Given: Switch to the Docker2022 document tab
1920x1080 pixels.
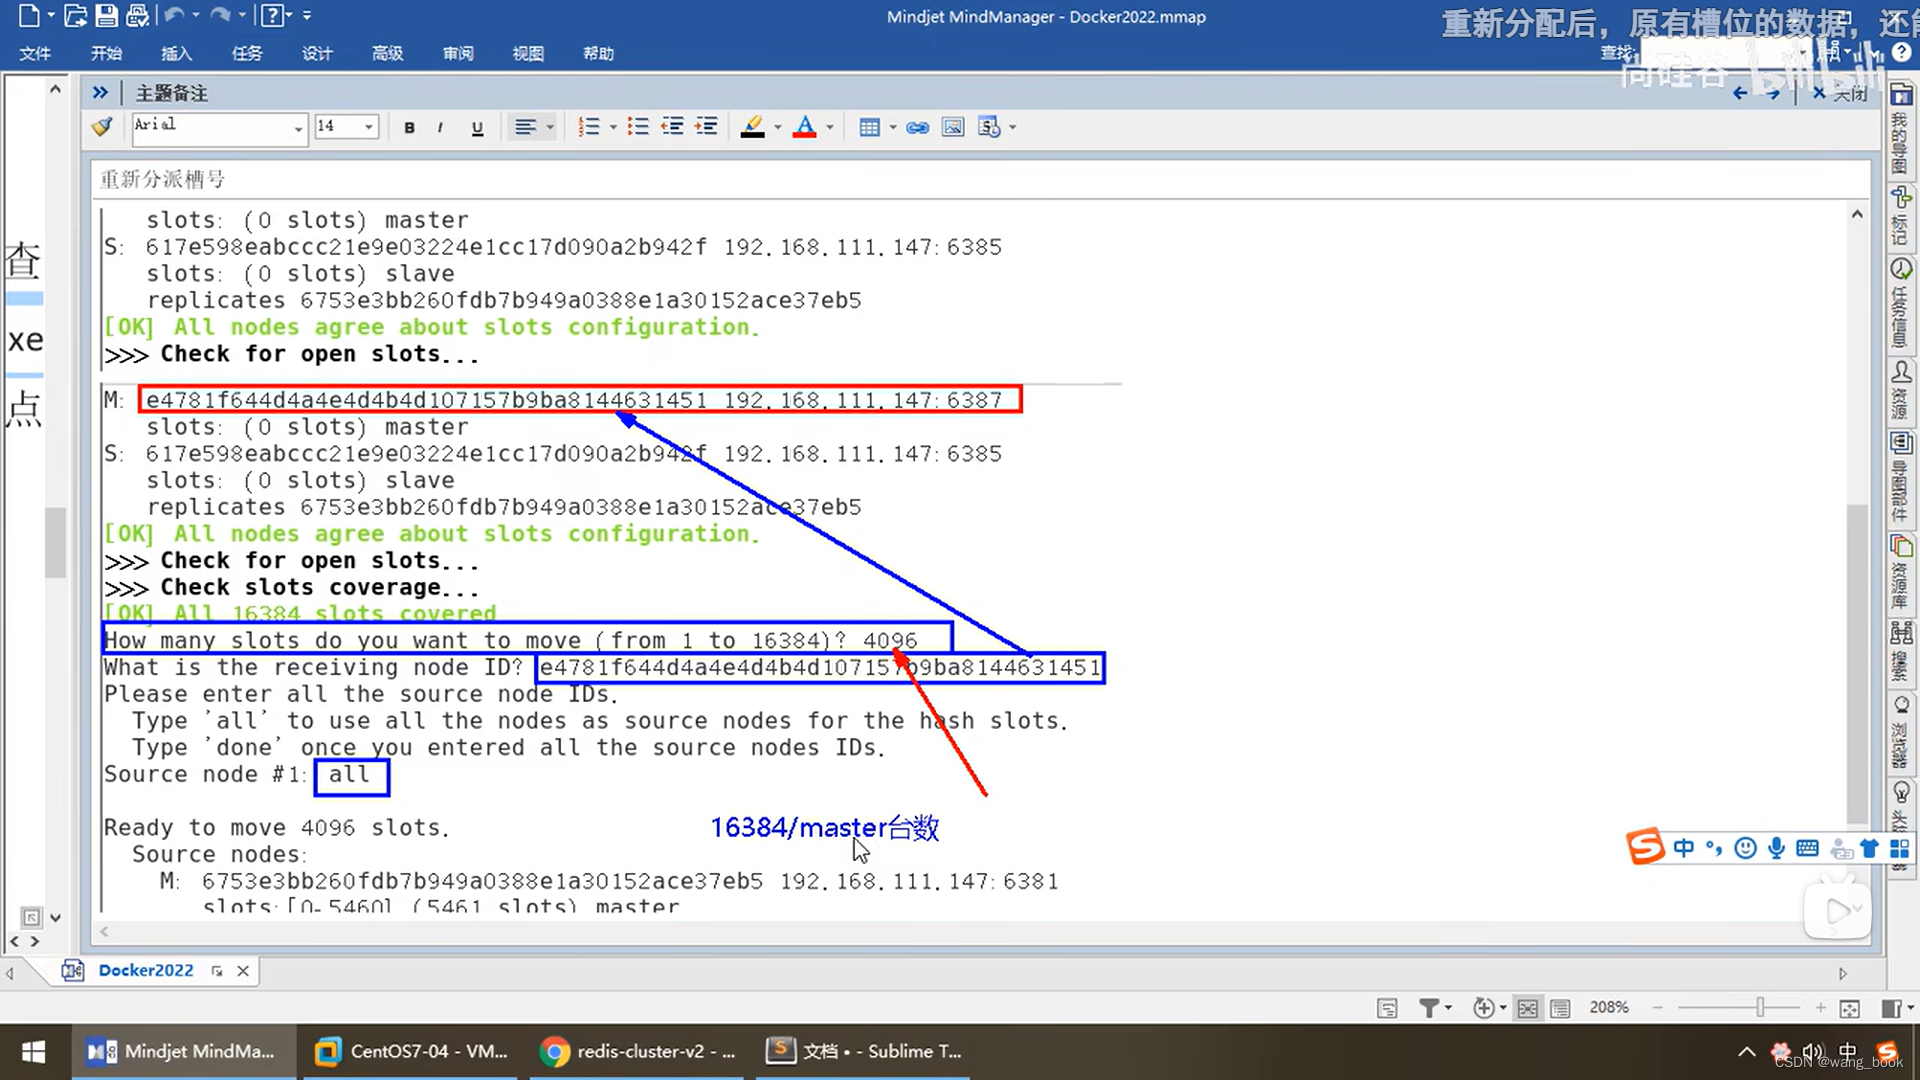Looking at the screenshot, I should 146,970.
